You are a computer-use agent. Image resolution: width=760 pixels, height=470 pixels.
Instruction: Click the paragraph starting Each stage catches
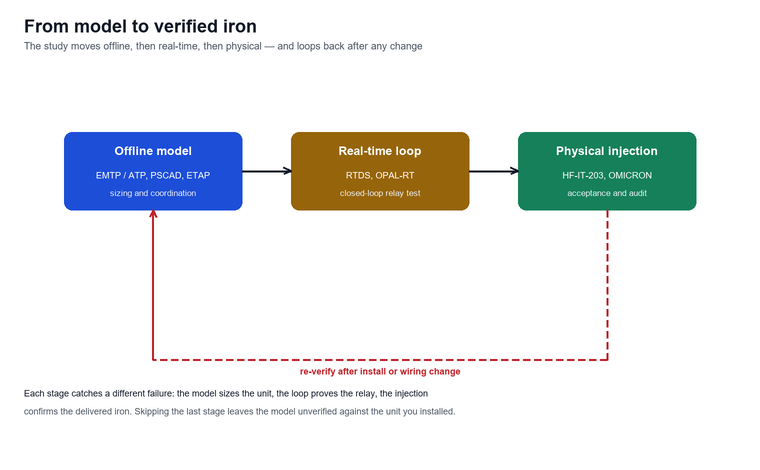click(x=239, y=402)
